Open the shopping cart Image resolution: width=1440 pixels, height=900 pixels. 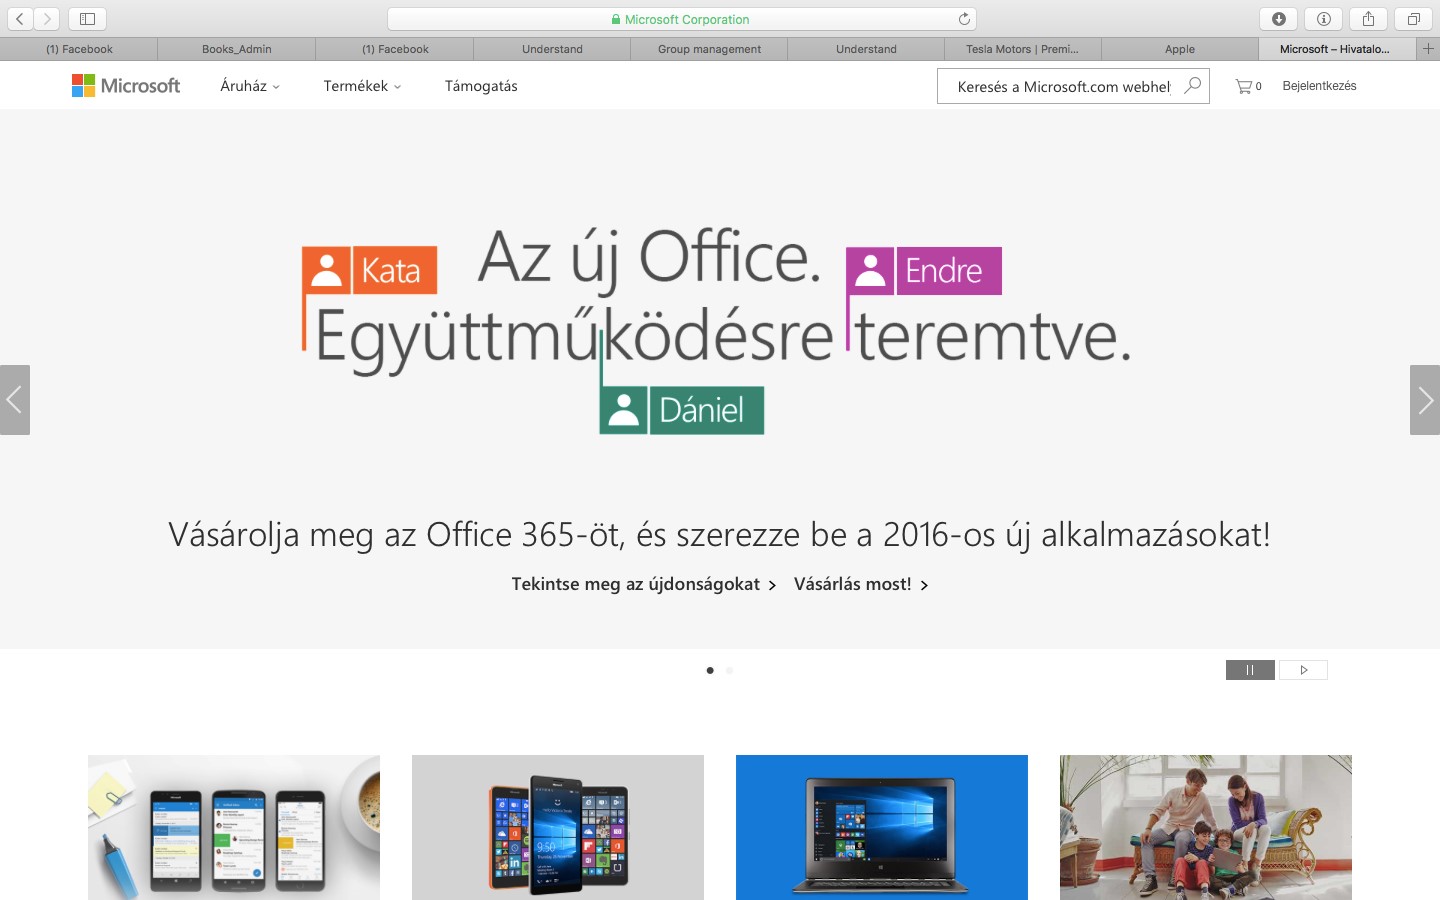pyautogui.click(x=1248, y=86)
